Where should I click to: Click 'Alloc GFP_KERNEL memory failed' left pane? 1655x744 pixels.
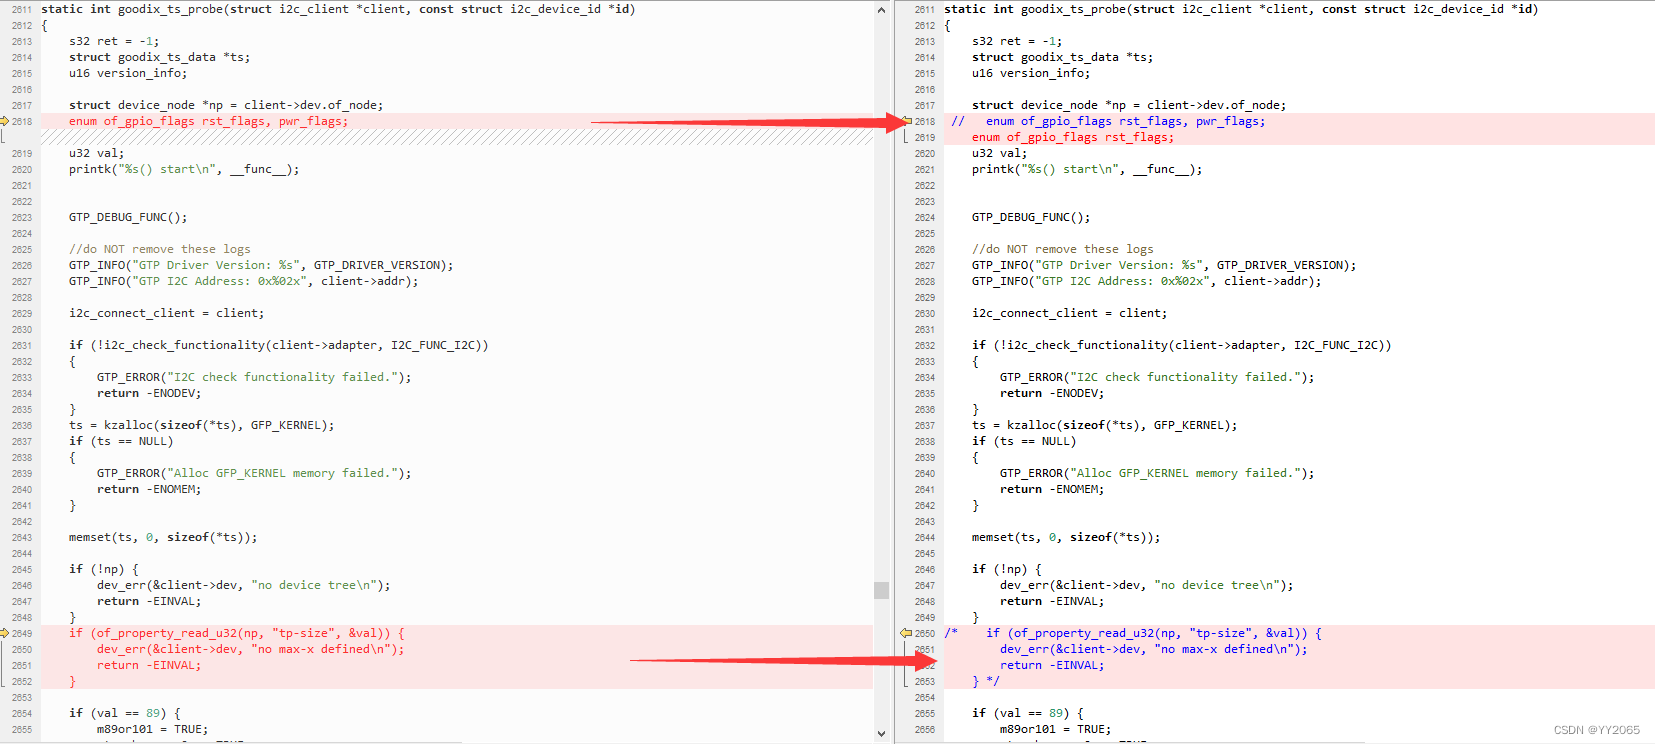(254, 473)
